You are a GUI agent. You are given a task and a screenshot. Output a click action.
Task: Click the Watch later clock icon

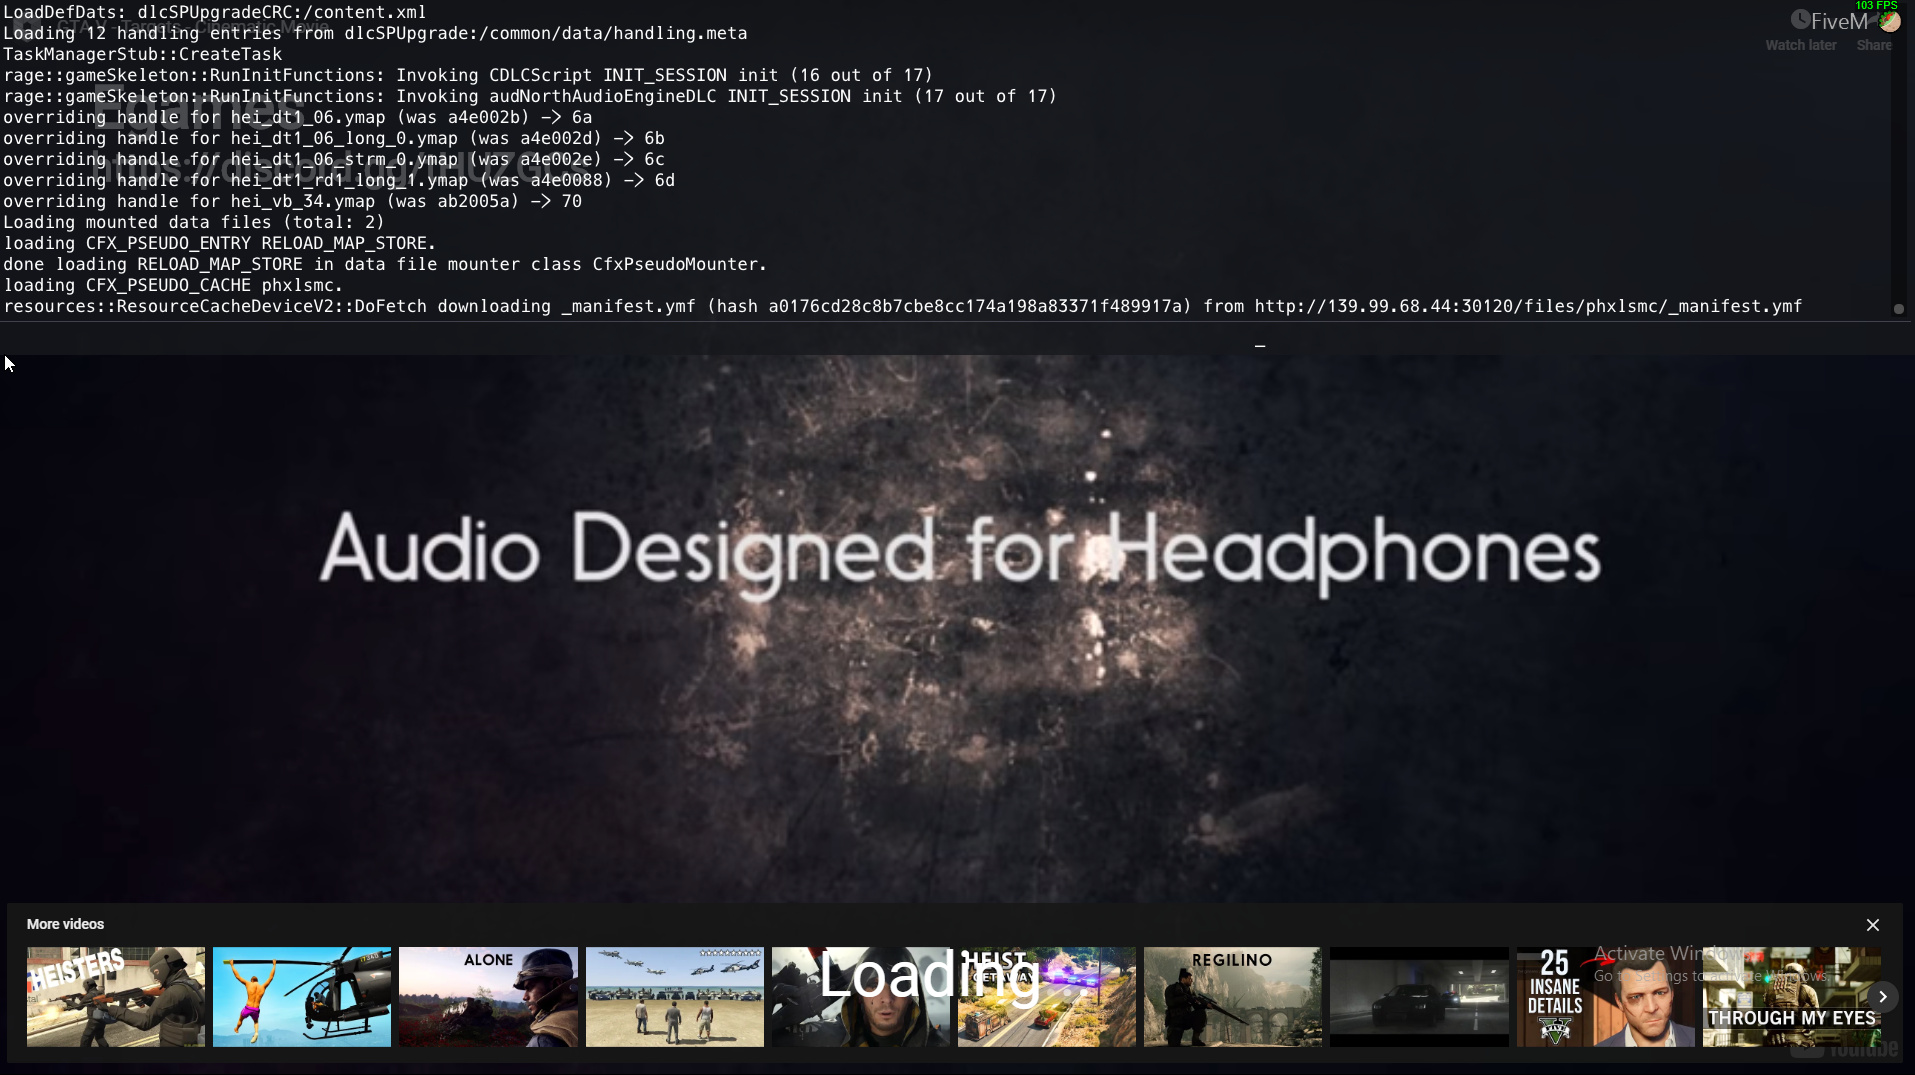1800,20
